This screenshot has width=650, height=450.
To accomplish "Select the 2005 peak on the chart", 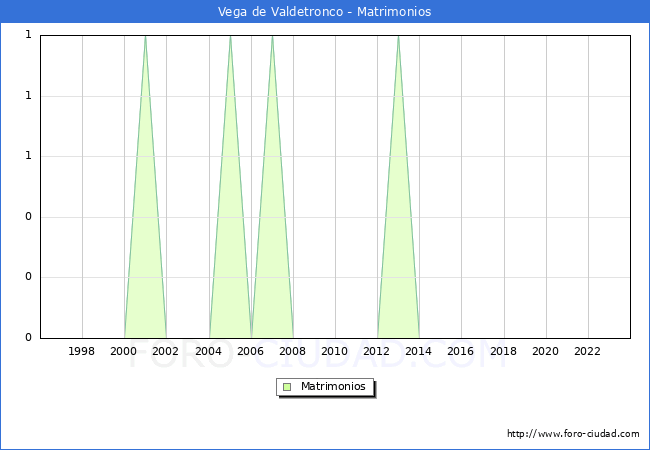I will pos(230,38).
